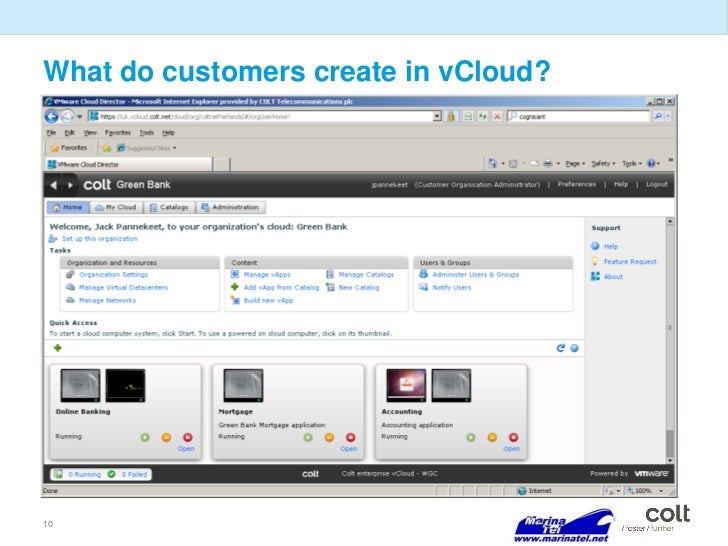
Task: Click the IE print toolbar icon
Action: [x=548, y=163]
